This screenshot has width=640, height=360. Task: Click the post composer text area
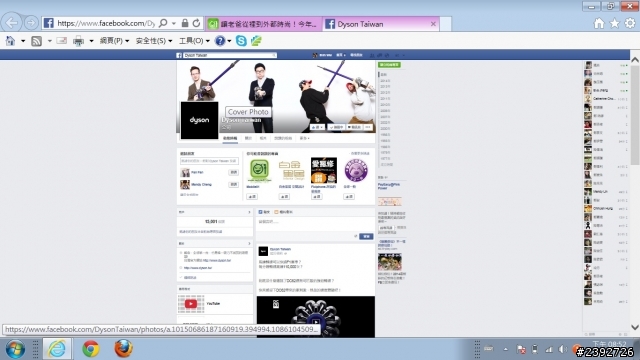pos(315,223)
